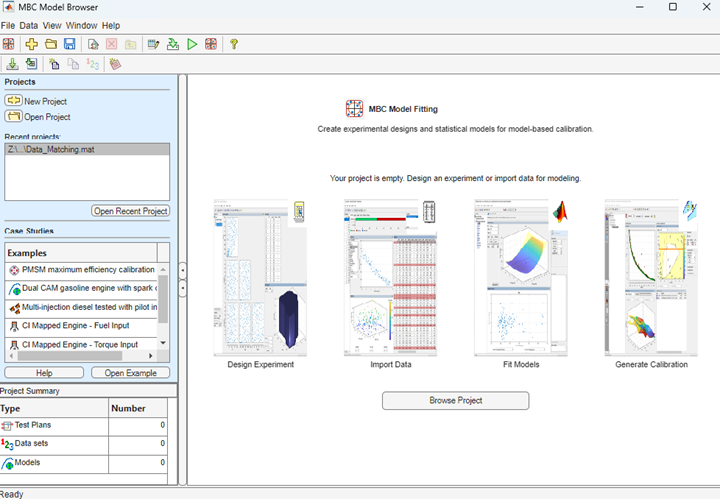Click the Design Experiment thumbnail
The height and width of the screenshot is (499, 720).
pyautogui.click(x=261, y=277)
